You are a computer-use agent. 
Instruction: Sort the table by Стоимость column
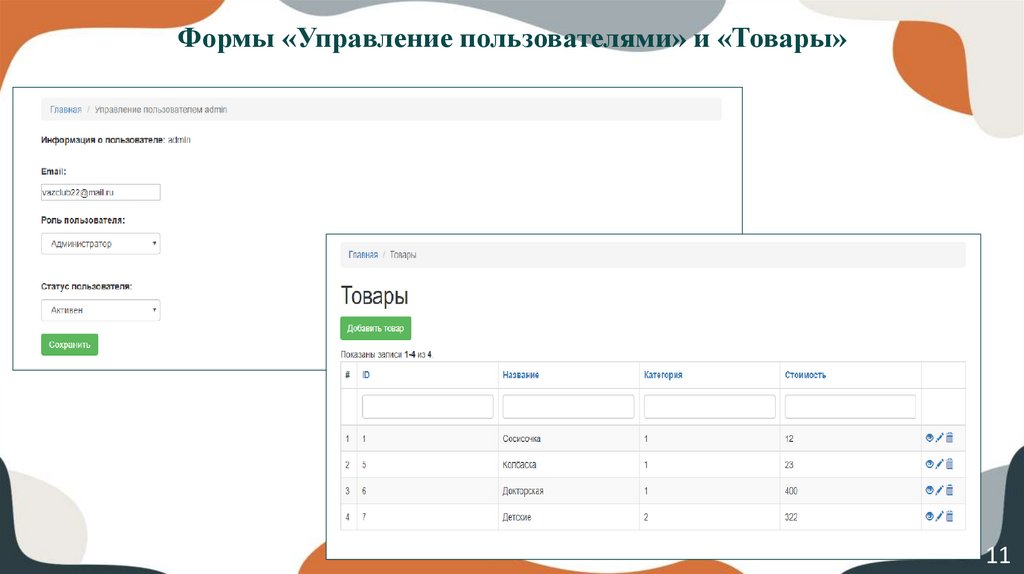(x=805, y=375)
